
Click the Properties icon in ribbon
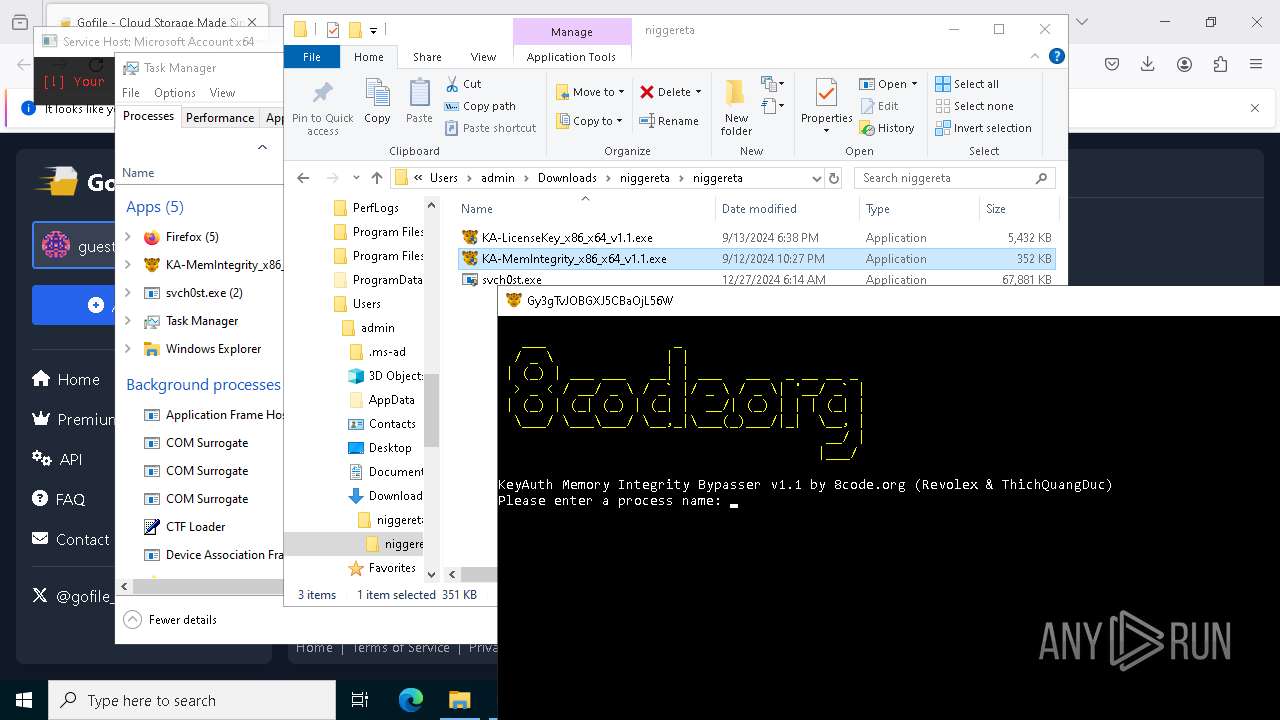pyautogui.click(x=826, y=93)
